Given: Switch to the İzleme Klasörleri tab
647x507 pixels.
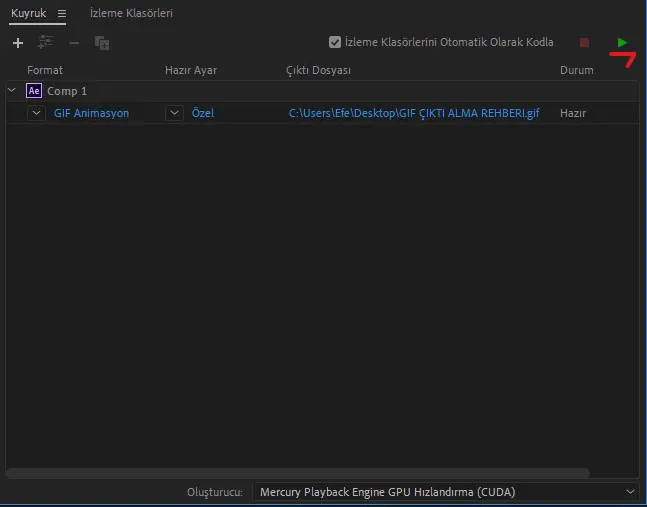Looking at the screenshot, I should point(131,13).
